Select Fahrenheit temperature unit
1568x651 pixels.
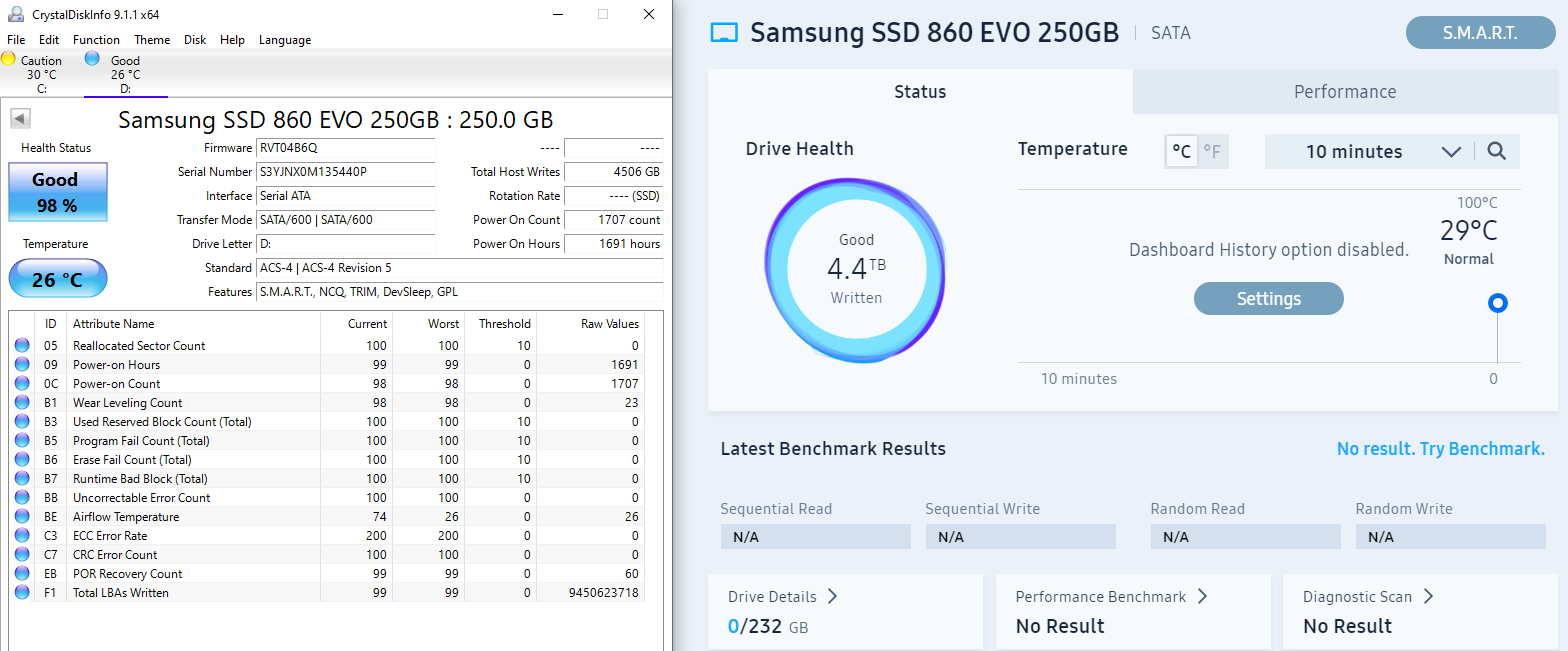click(1212, 152)
